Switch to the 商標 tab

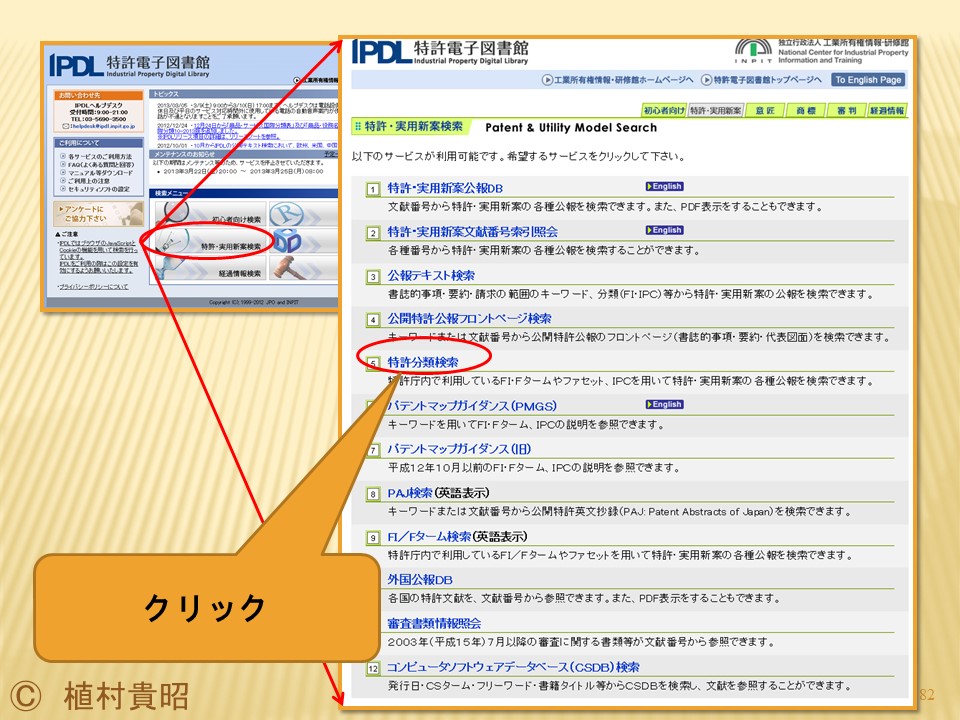coord(805,110)
